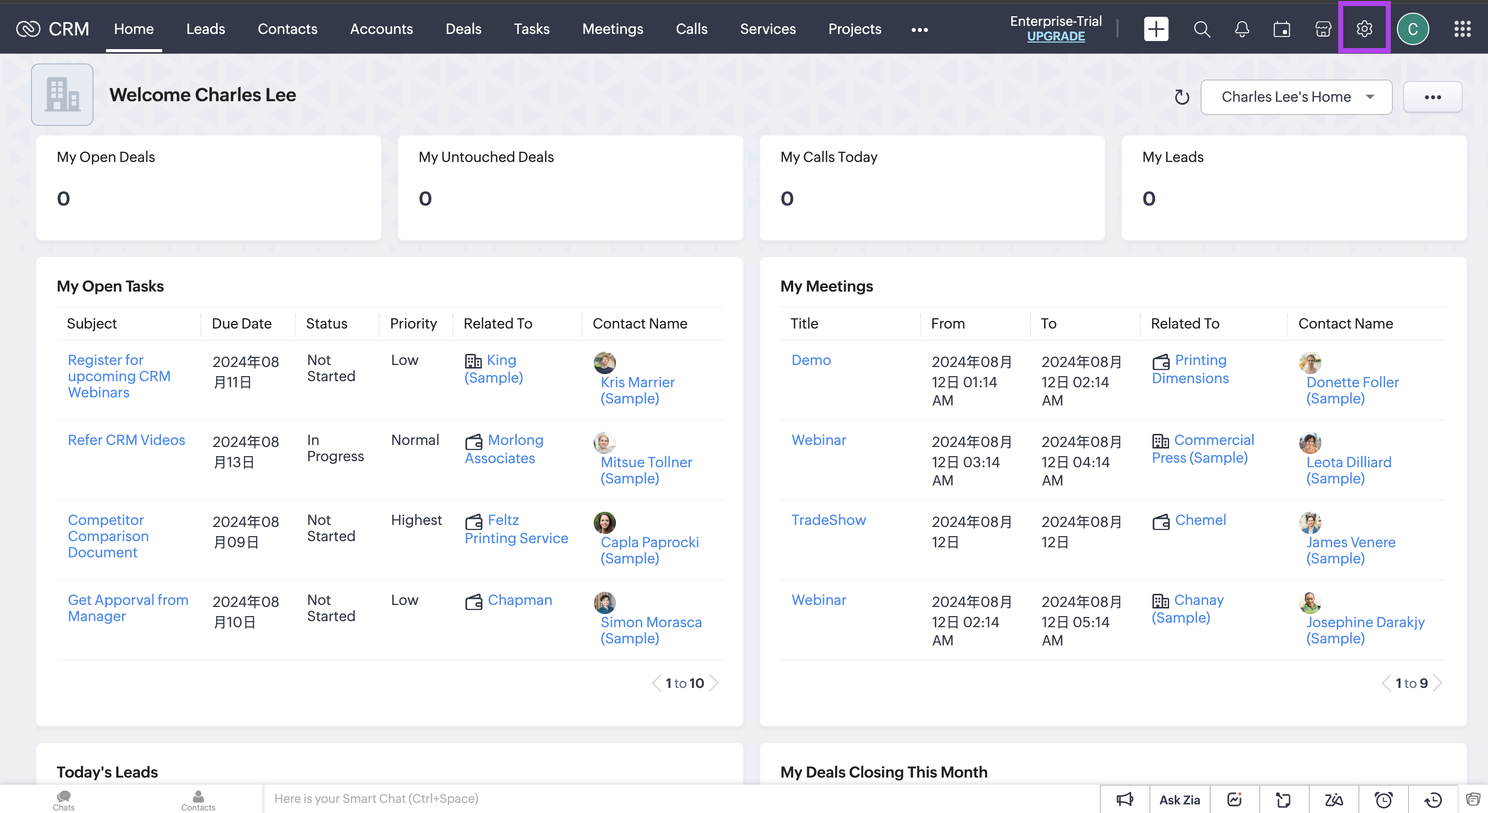Open notifications bell icon
Screen dimensions: 1488x813
coord(1242,30)
